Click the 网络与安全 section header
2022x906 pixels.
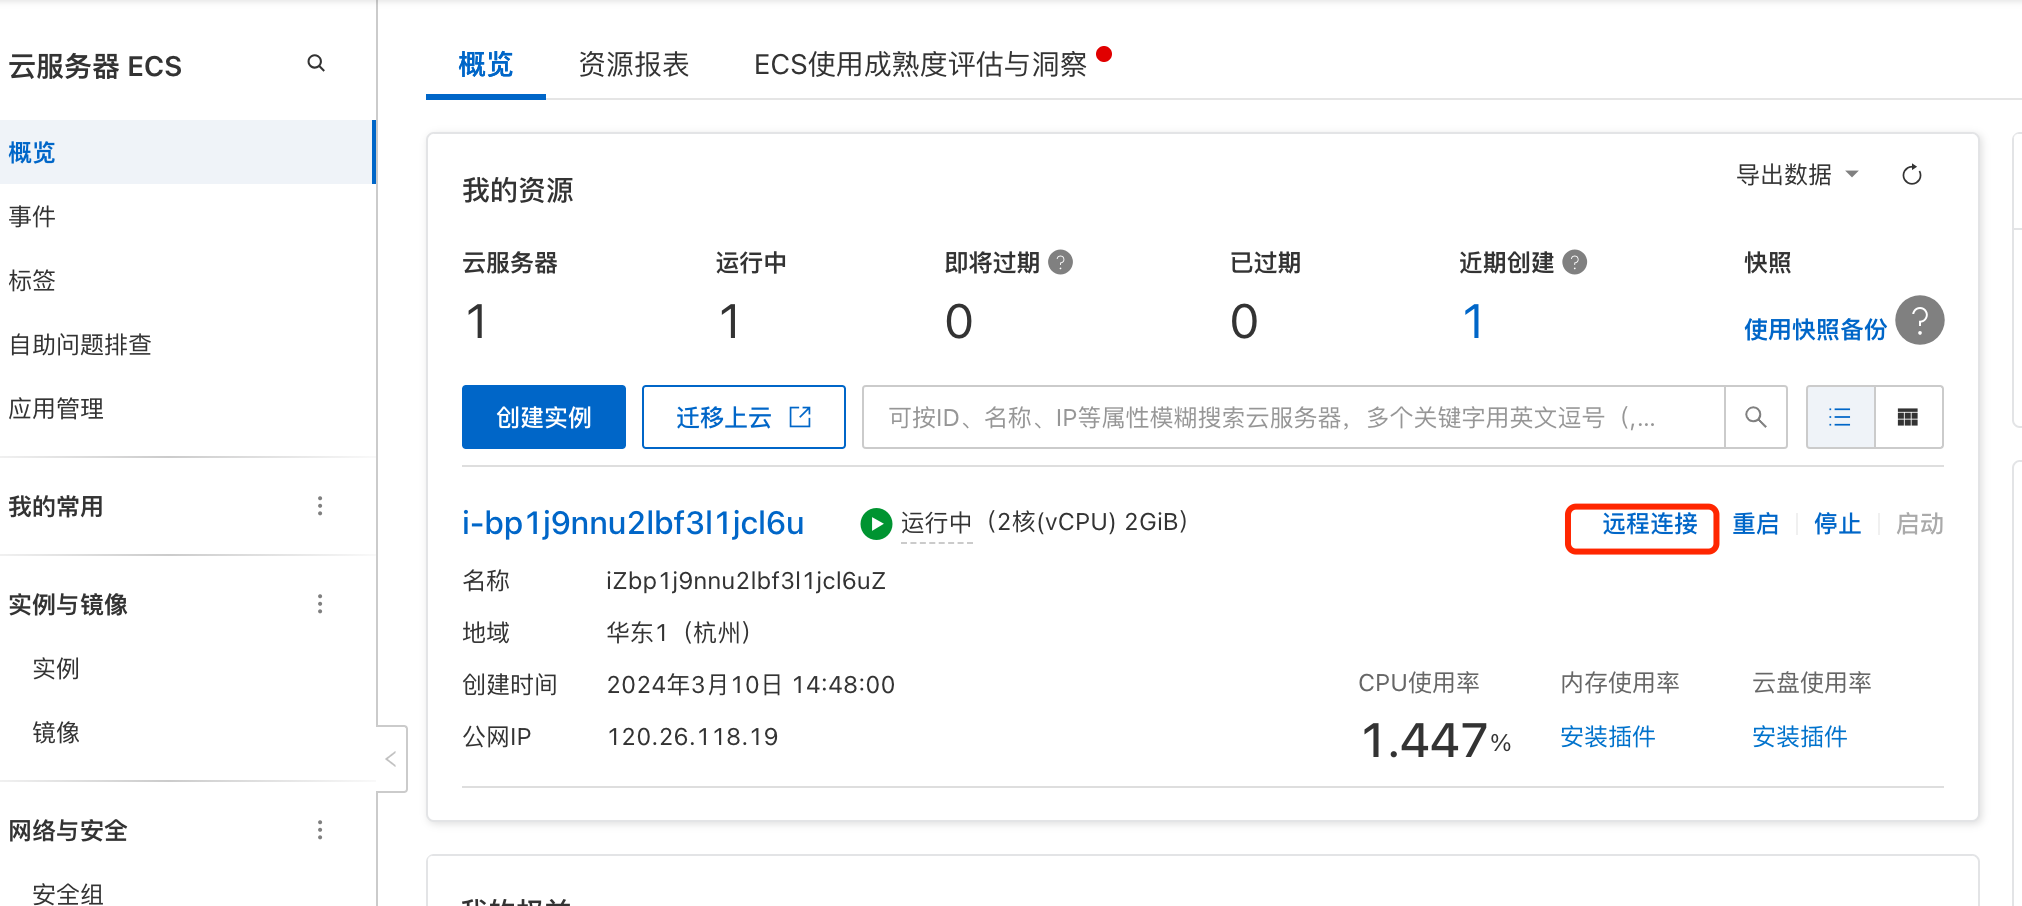(68, 830)
